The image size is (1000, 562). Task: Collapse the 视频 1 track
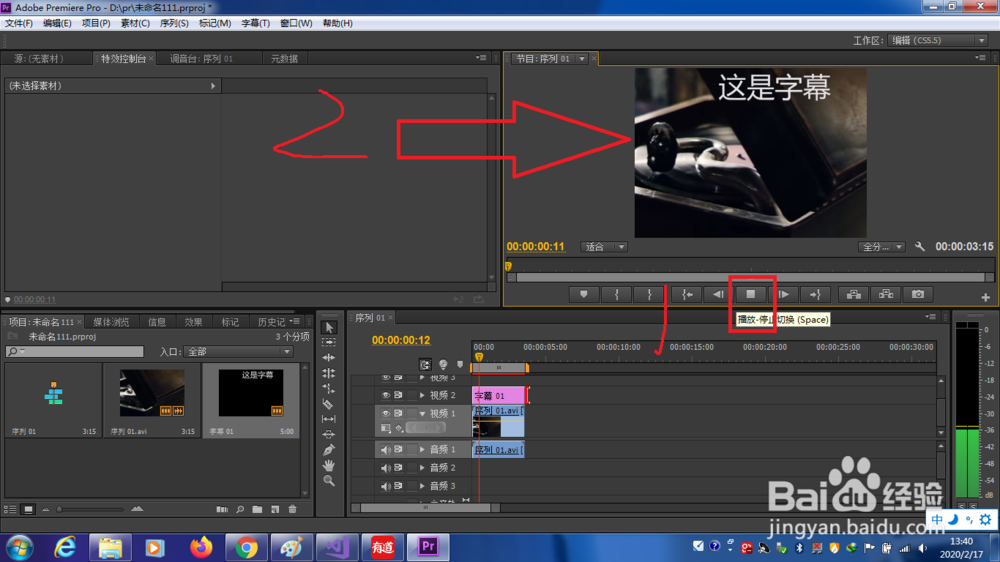[x=422, y=413]
